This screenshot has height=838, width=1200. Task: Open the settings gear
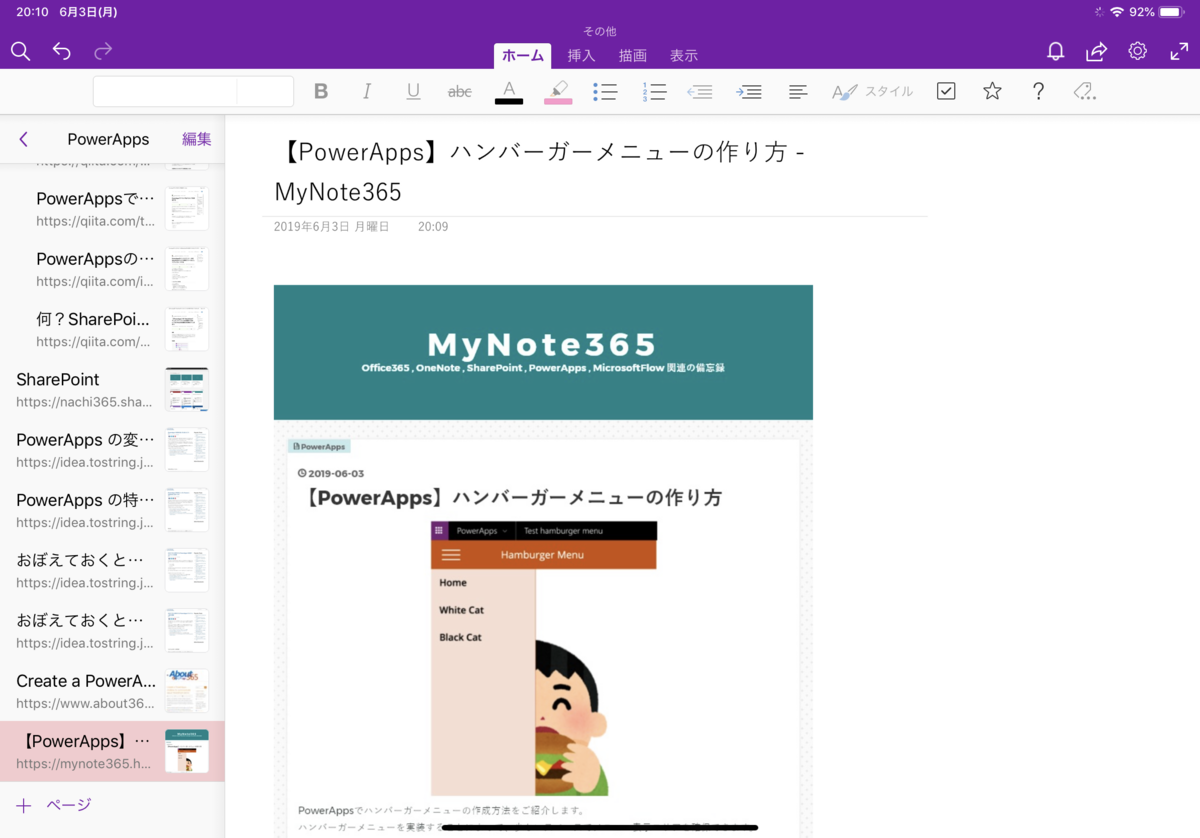[1137, 51]
